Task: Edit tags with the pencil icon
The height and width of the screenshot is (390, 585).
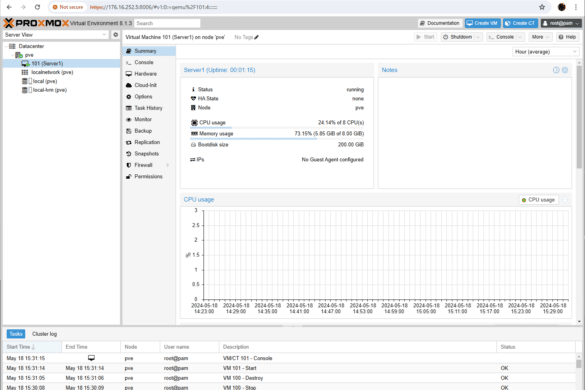Action: pyautogui.click(x=257, y=37)
